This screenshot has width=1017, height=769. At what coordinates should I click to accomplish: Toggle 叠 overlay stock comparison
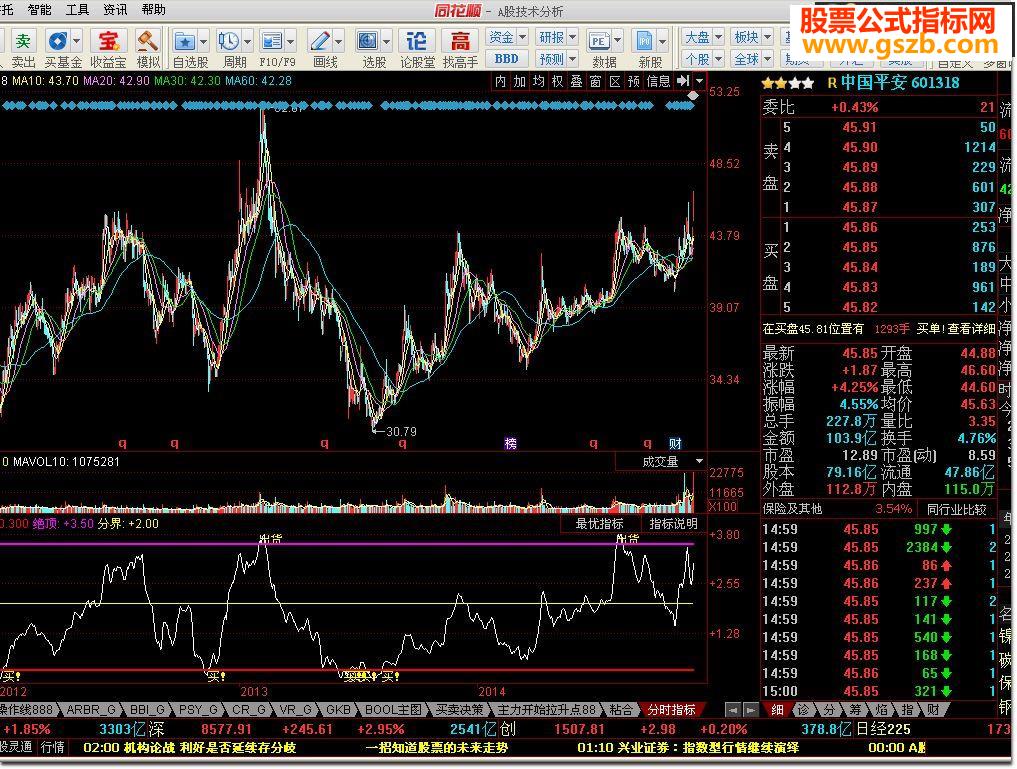(x=577, y=81)
